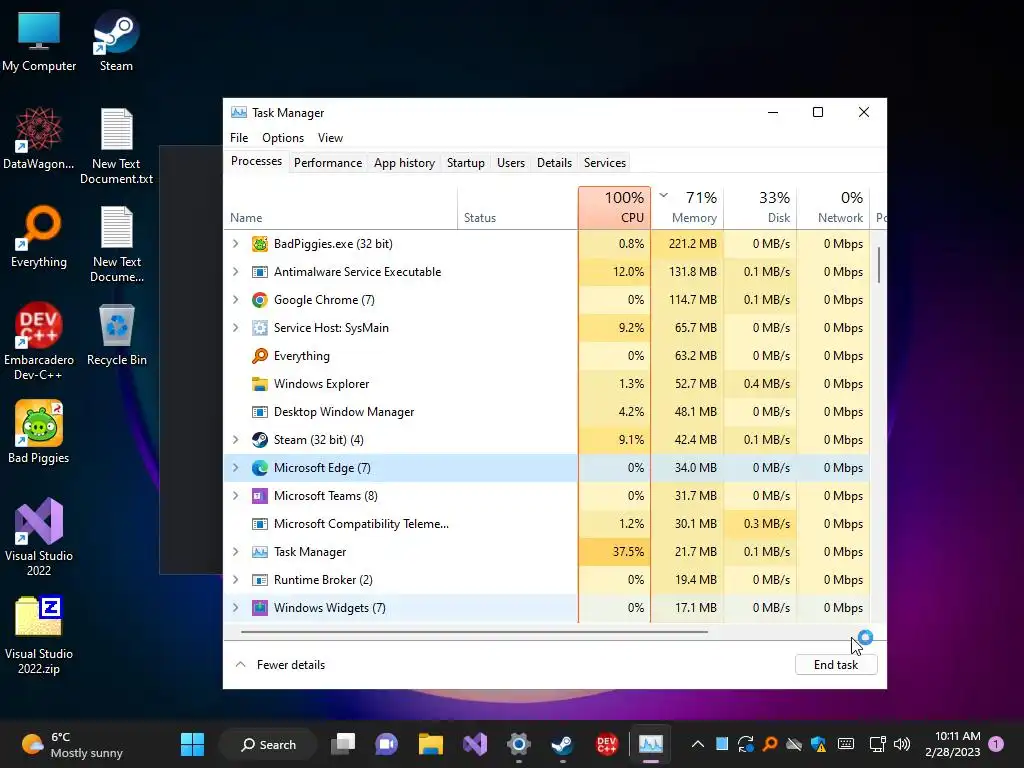
Task: Click the taskbar Search box
Action: tap(268, 744)
